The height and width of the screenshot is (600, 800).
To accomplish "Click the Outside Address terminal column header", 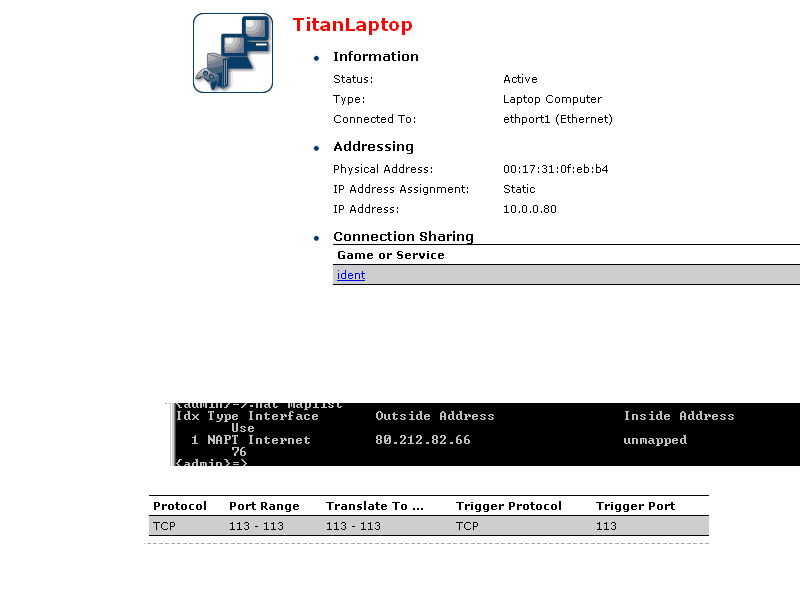I will pyautogui.click(x=435, y=416).
